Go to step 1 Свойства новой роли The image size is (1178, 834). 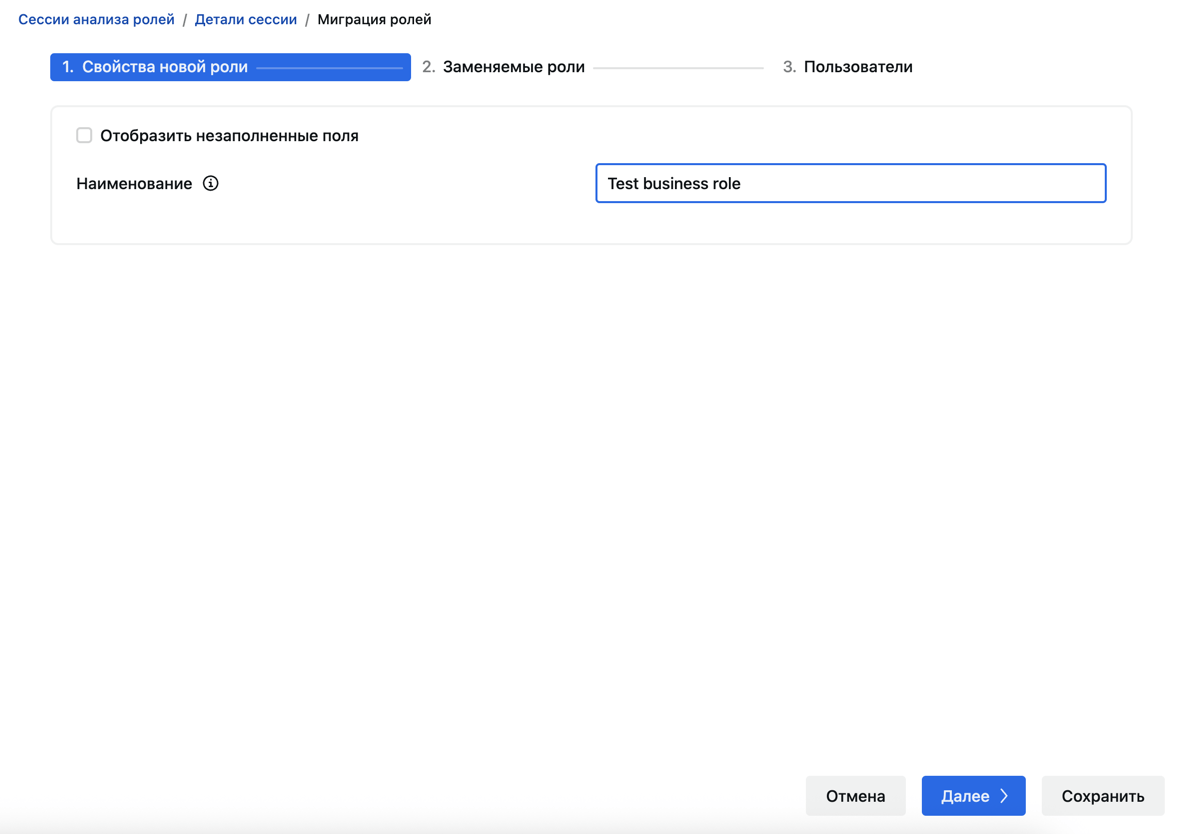[230, 67]
